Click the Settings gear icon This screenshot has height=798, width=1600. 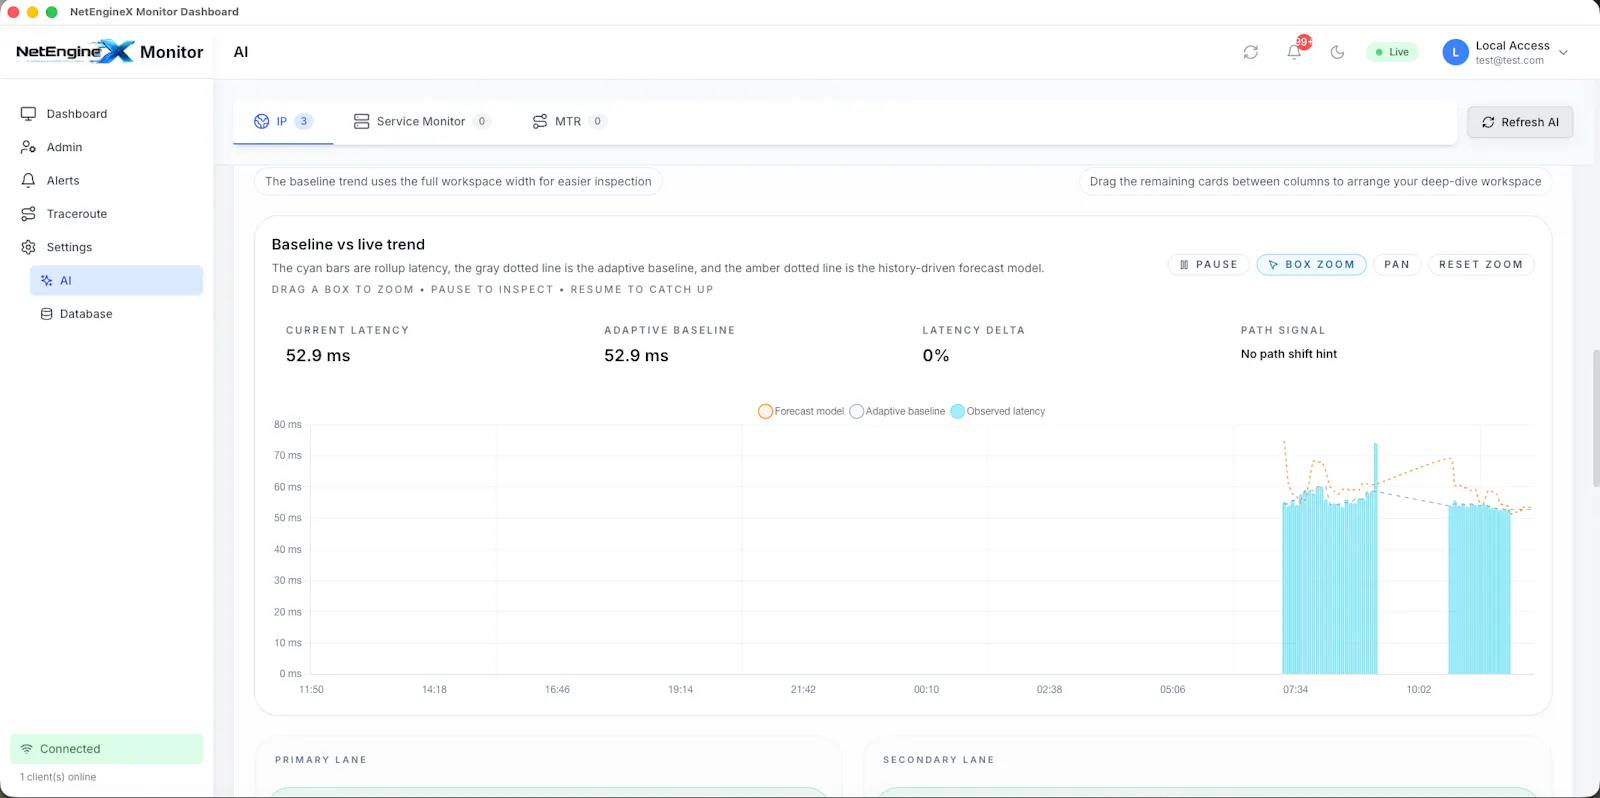(x=28, y=247)
